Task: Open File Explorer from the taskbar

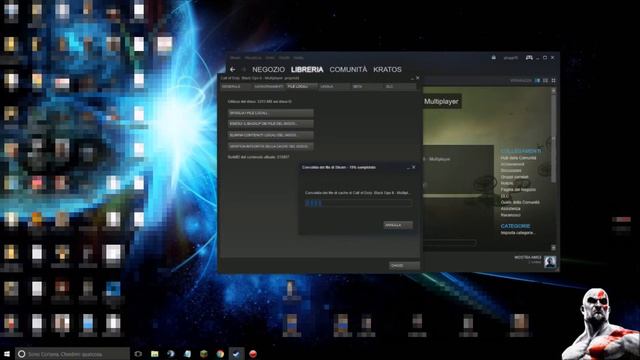Action: coord(154,354)
